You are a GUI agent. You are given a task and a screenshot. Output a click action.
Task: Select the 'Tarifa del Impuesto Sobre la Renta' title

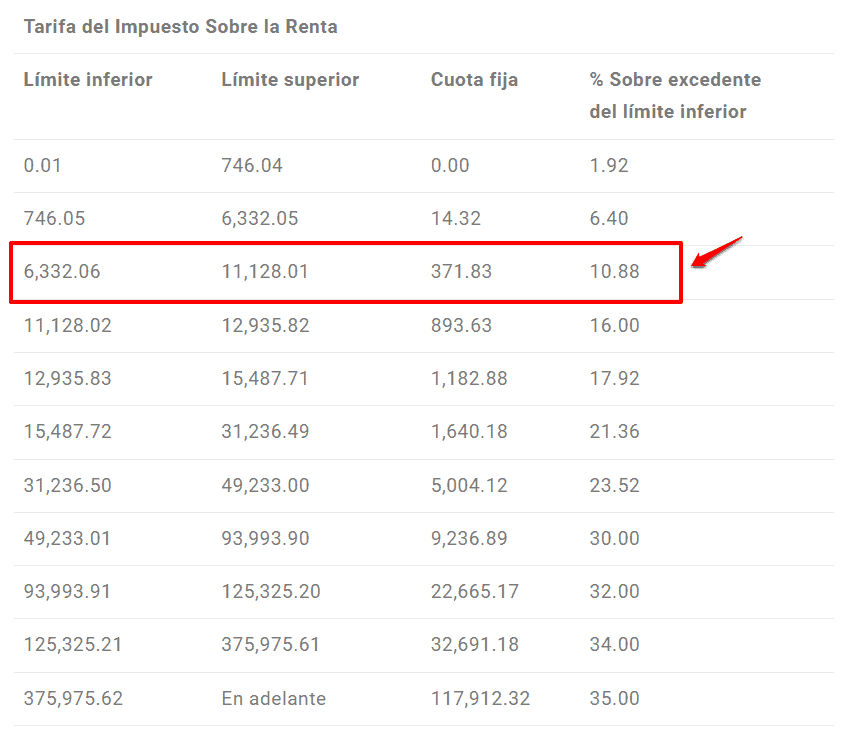(x=180, y=27)
